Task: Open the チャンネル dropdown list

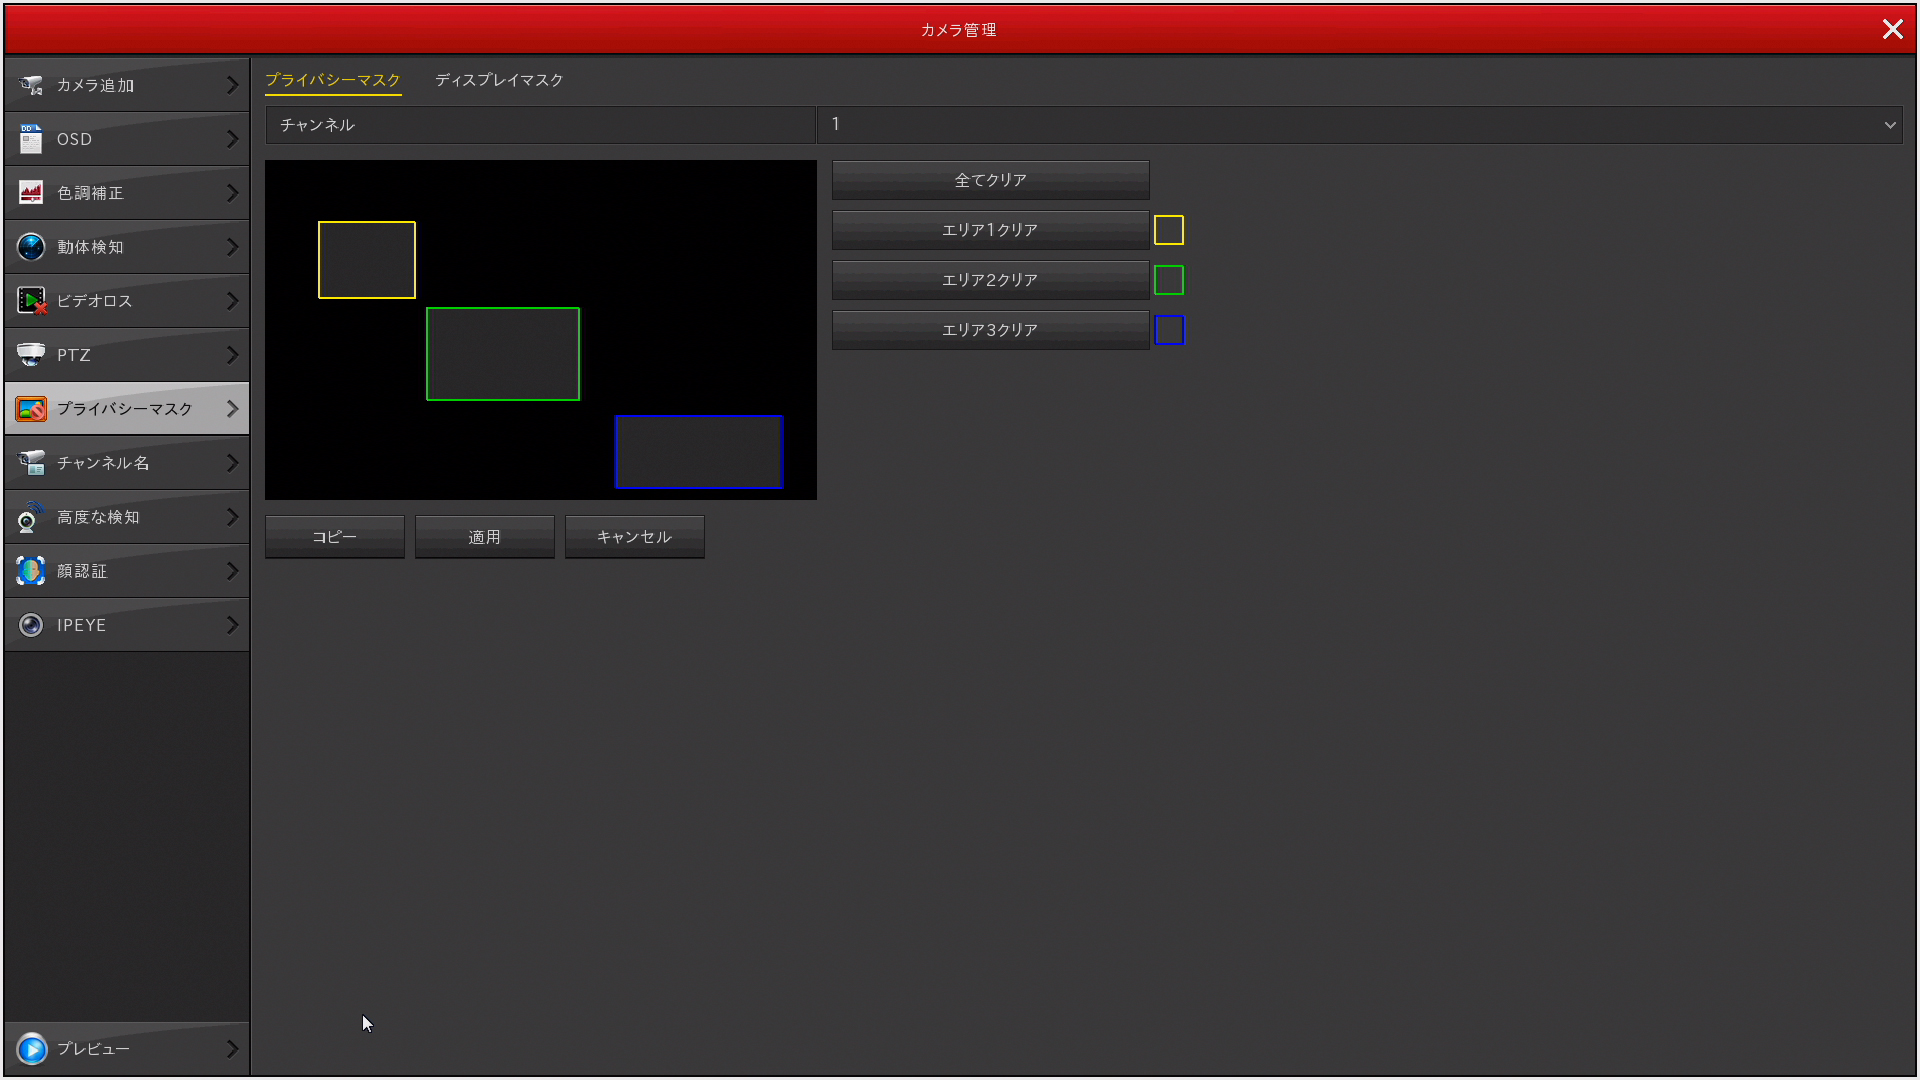Action: 1359,125
